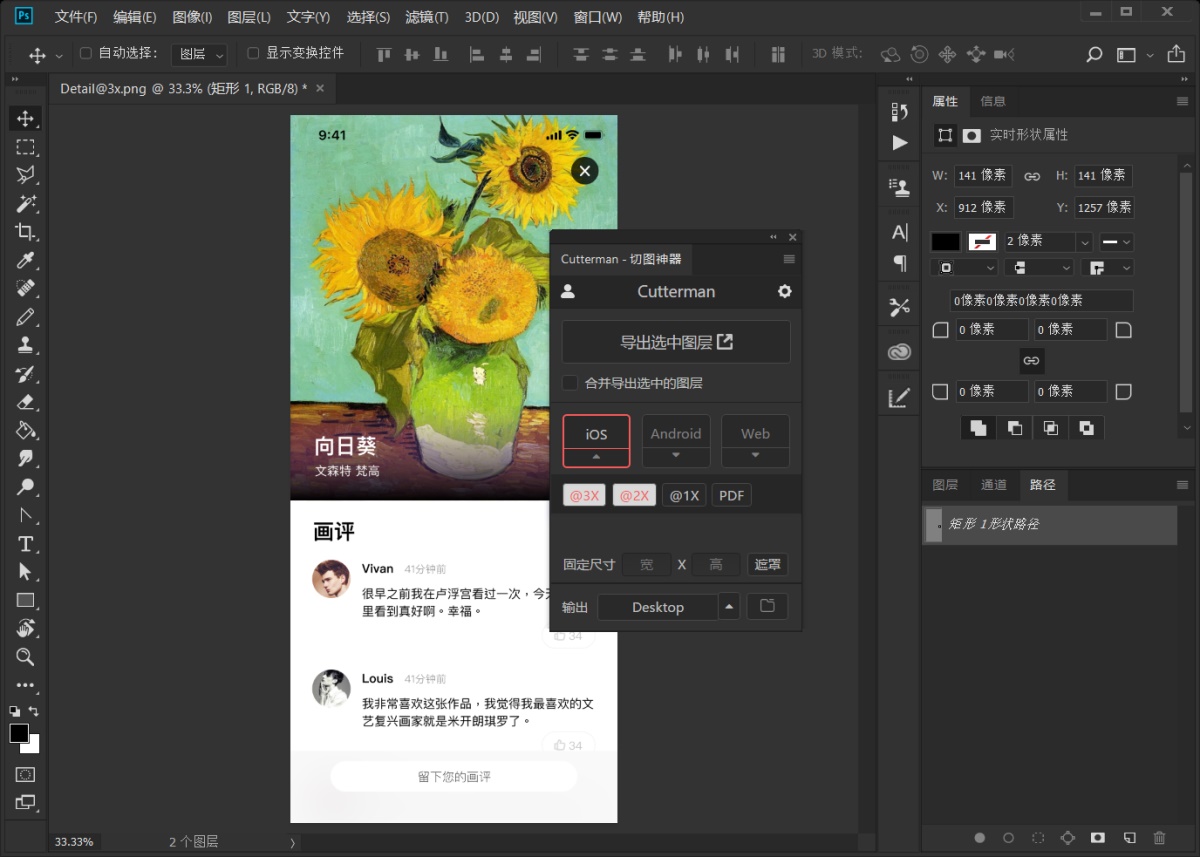Open the 窗口(W) menu
This screenshot has height=857, width=1200.
[597, 17]
